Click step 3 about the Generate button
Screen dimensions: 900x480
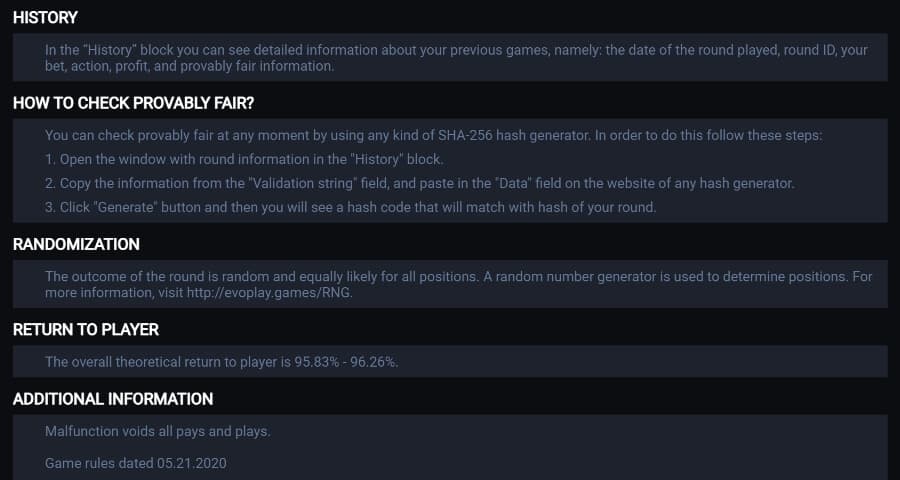coord(350,207)
